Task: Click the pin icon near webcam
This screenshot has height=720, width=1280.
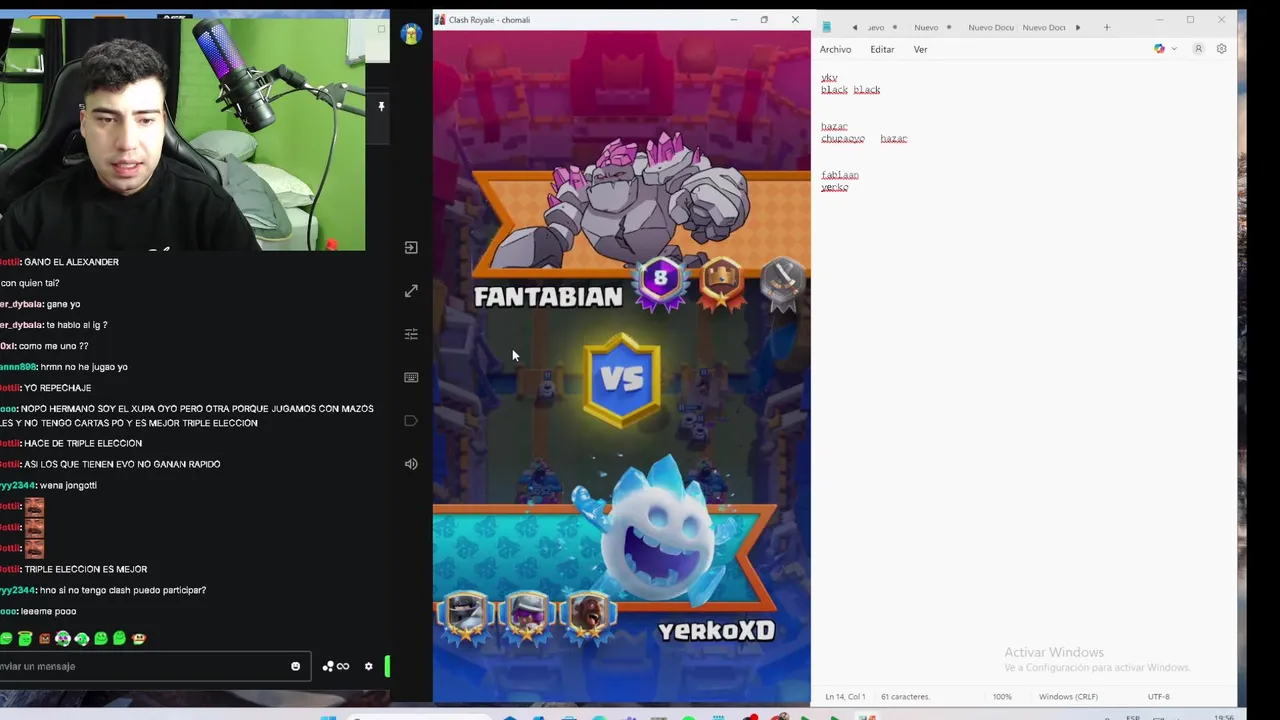Action: click(381, 106)
